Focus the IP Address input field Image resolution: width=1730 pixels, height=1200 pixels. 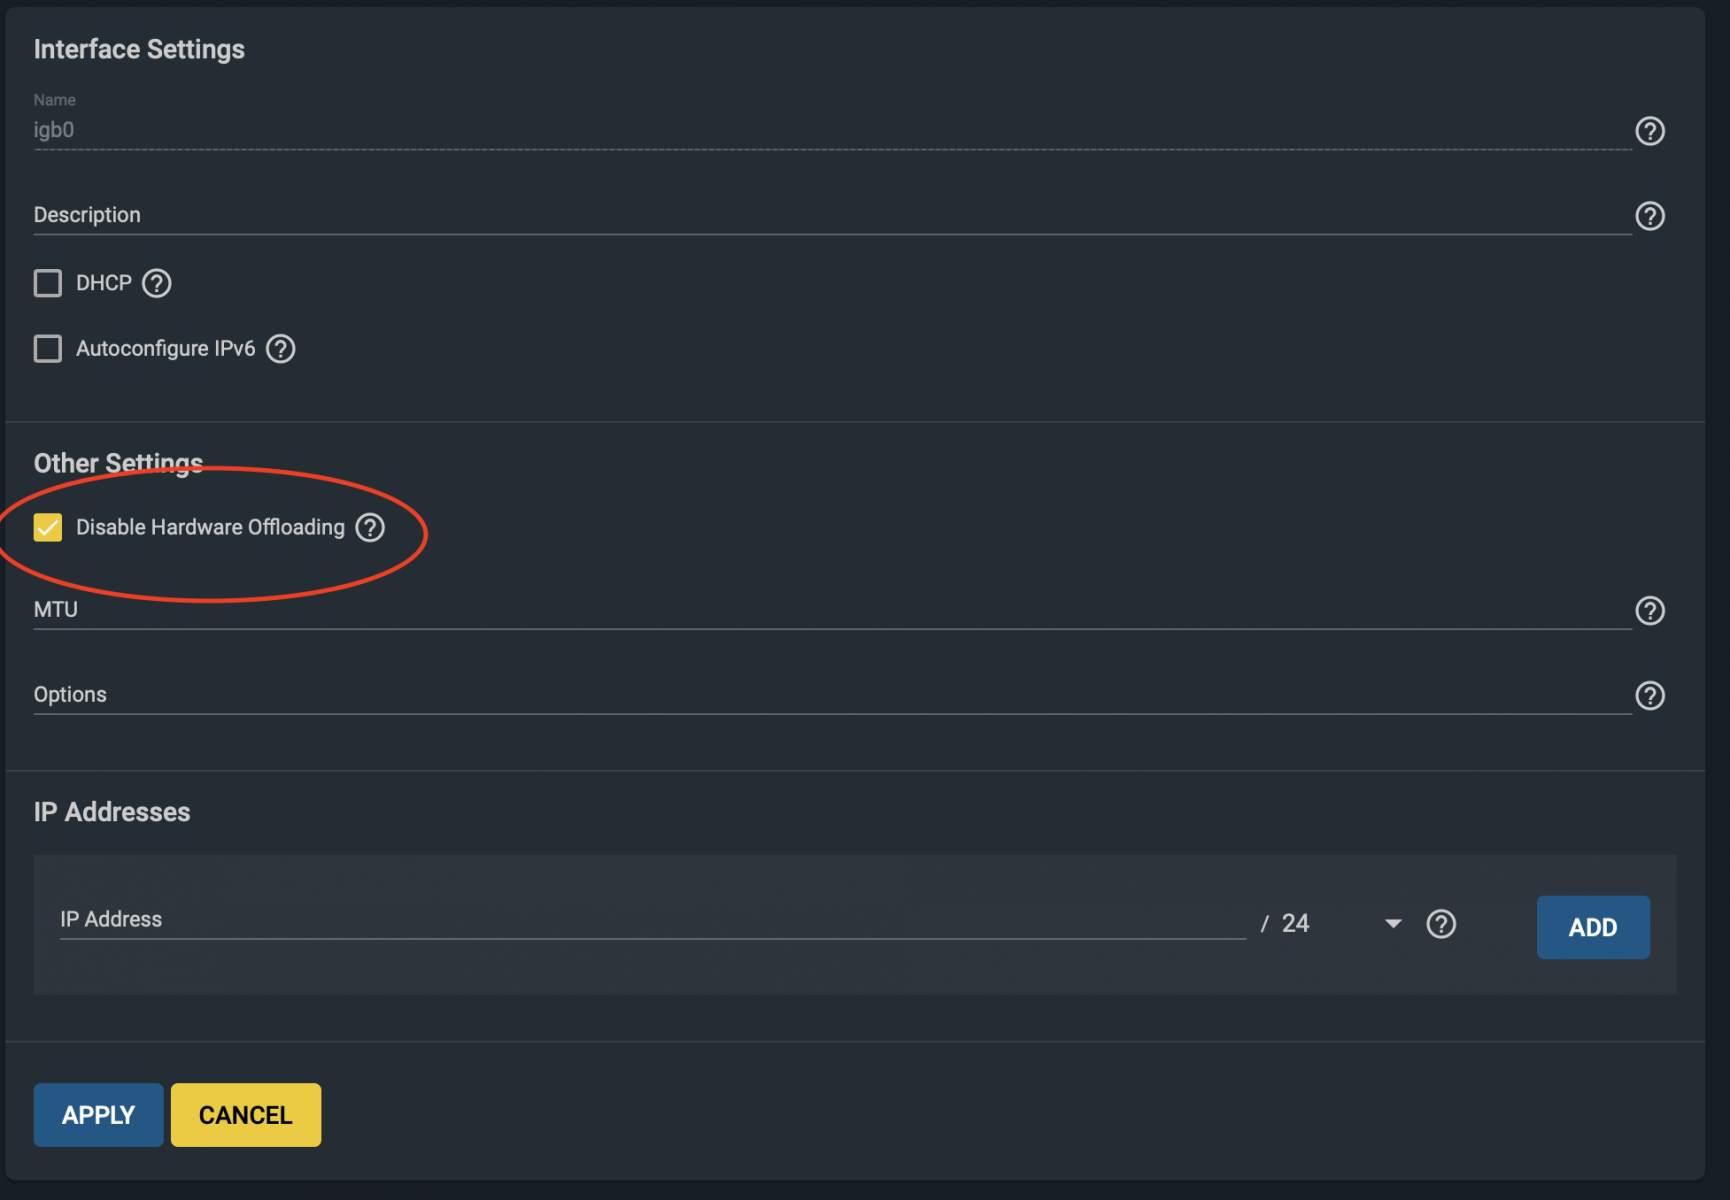(x=652, y=920)
